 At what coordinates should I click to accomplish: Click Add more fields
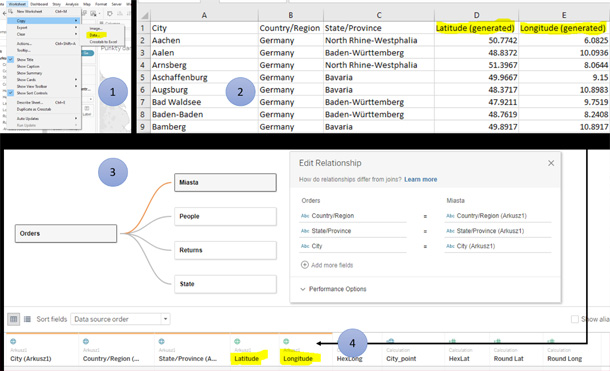(x=332, y=265)
